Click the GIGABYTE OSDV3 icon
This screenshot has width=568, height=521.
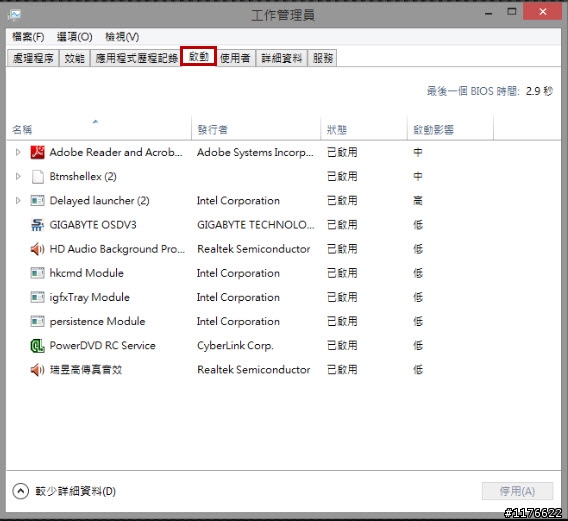coord(37,225)
